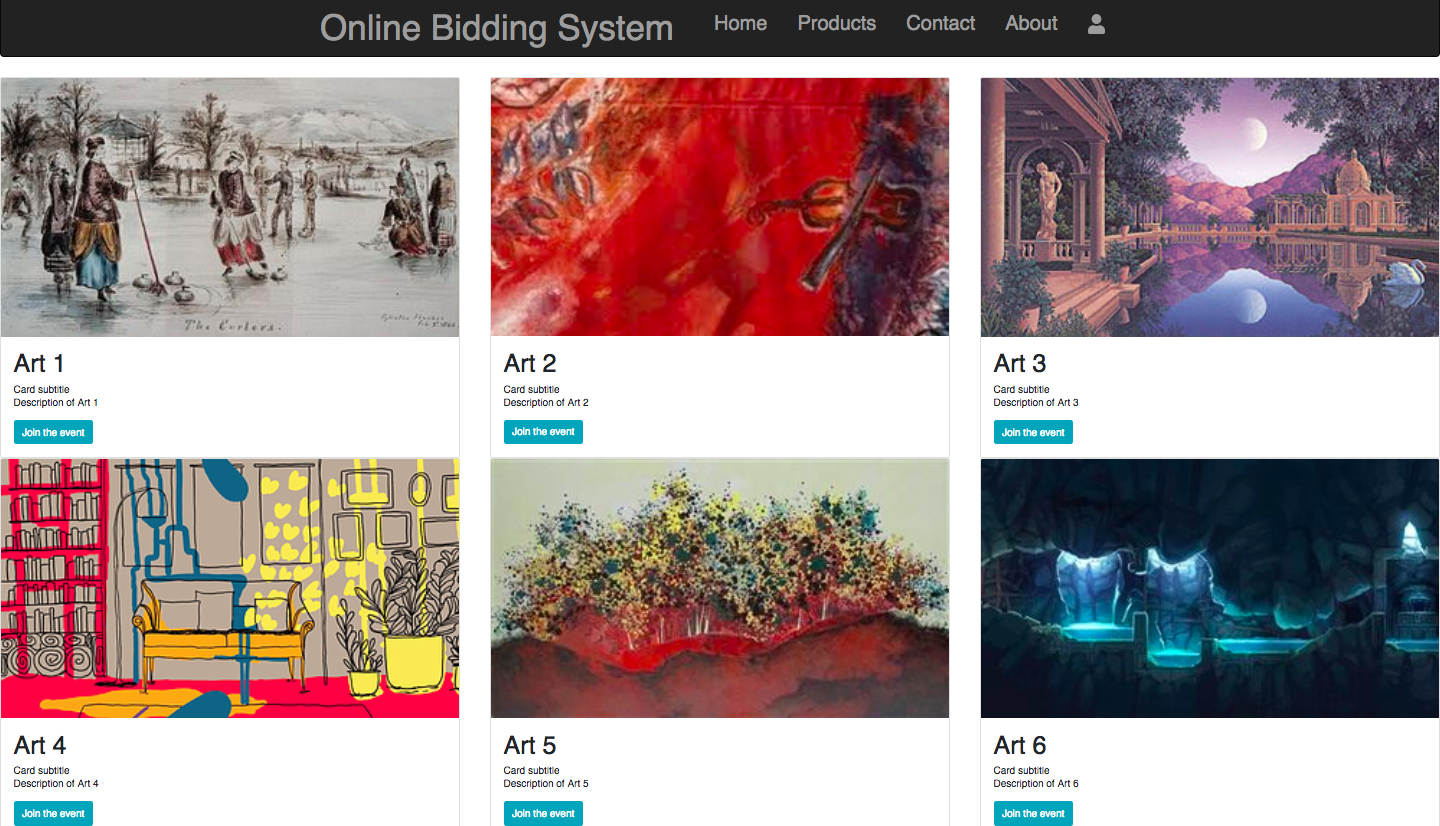This screenshot has width=1440, height=826.
Task: Click the Online Bidding System brand title
Action: [x=496, y=28]
